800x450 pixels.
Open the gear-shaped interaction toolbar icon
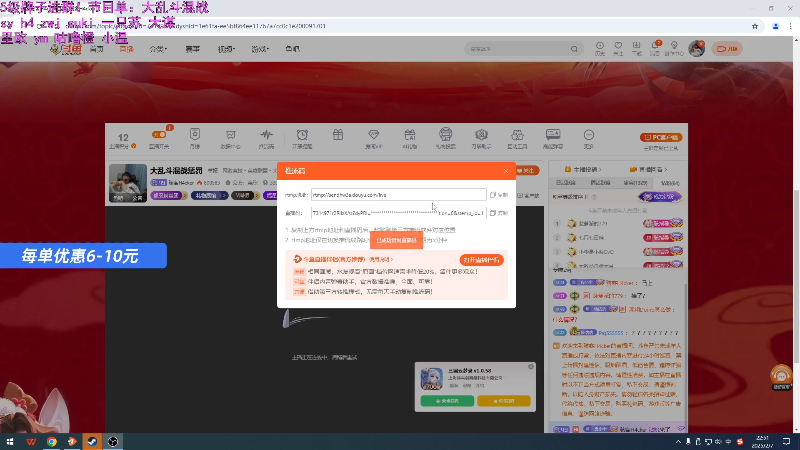(x=481, y=138)
